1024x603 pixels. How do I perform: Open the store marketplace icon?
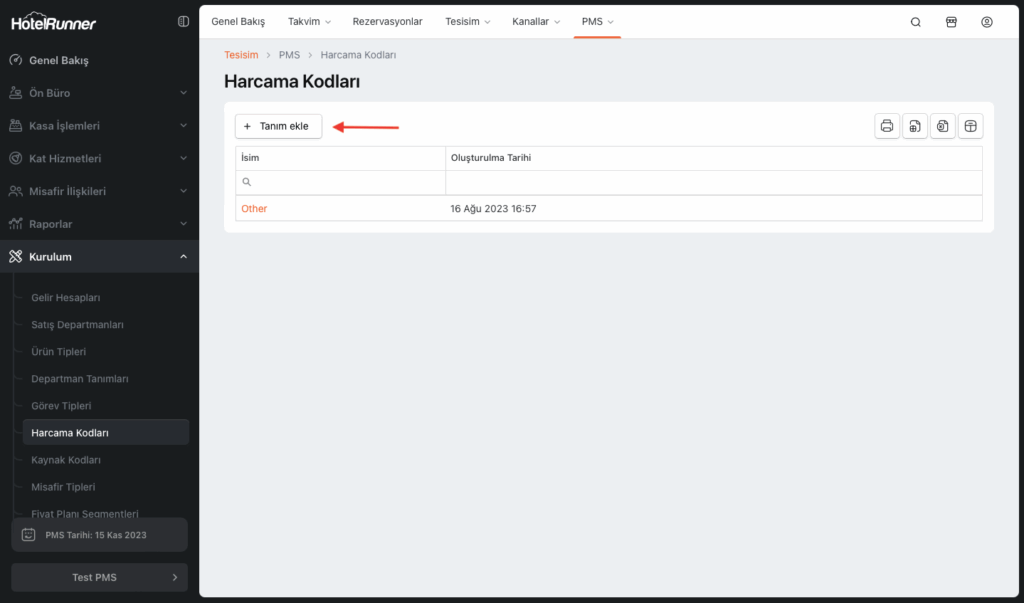[951, 22]
